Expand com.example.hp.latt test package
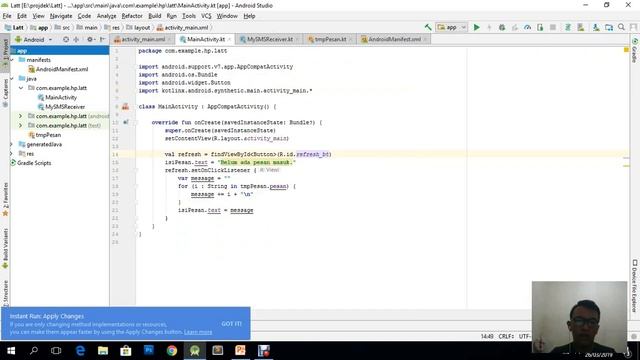The image size is (640, 360). [x=21, y=125]
